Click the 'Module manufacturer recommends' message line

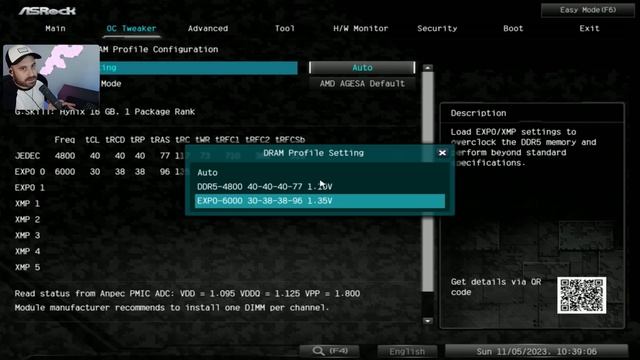172,307
